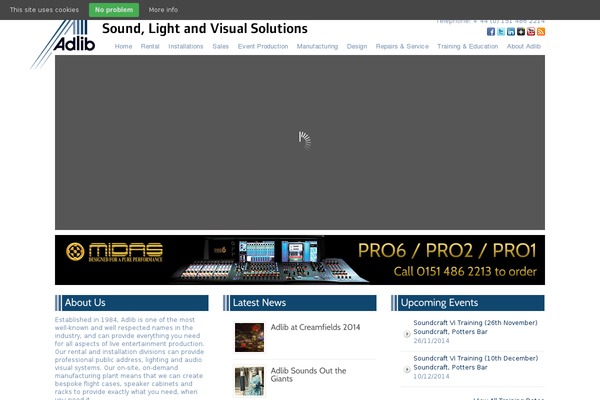
Task: Open the Installations menu item
Action: tap(186, 46)
